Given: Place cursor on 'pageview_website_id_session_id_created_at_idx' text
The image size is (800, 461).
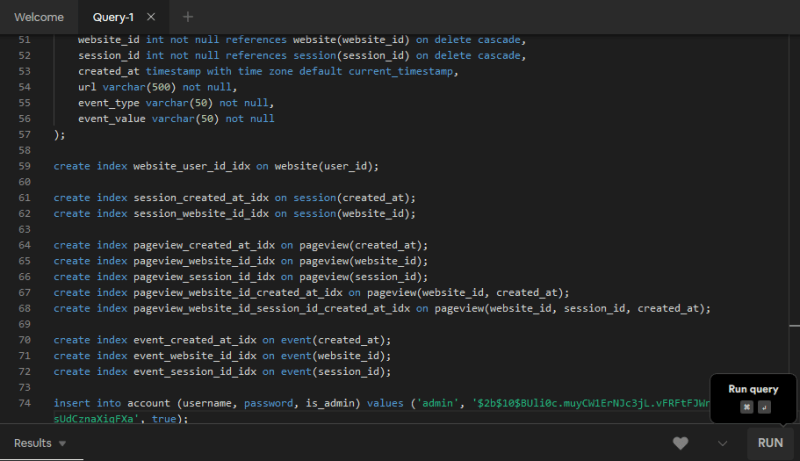Looking at the screenshot, I should click(271, 308).
